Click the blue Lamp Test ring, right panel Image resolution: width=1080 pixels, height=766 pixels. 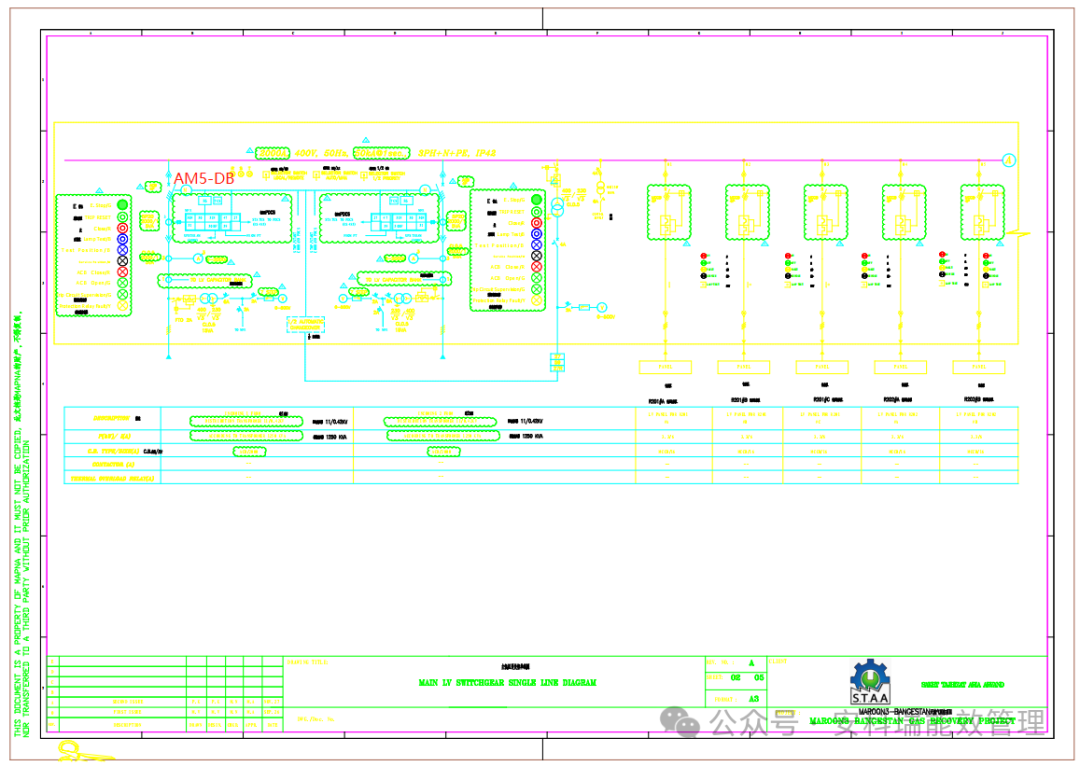pyautogui.click(x=537, y=234)
